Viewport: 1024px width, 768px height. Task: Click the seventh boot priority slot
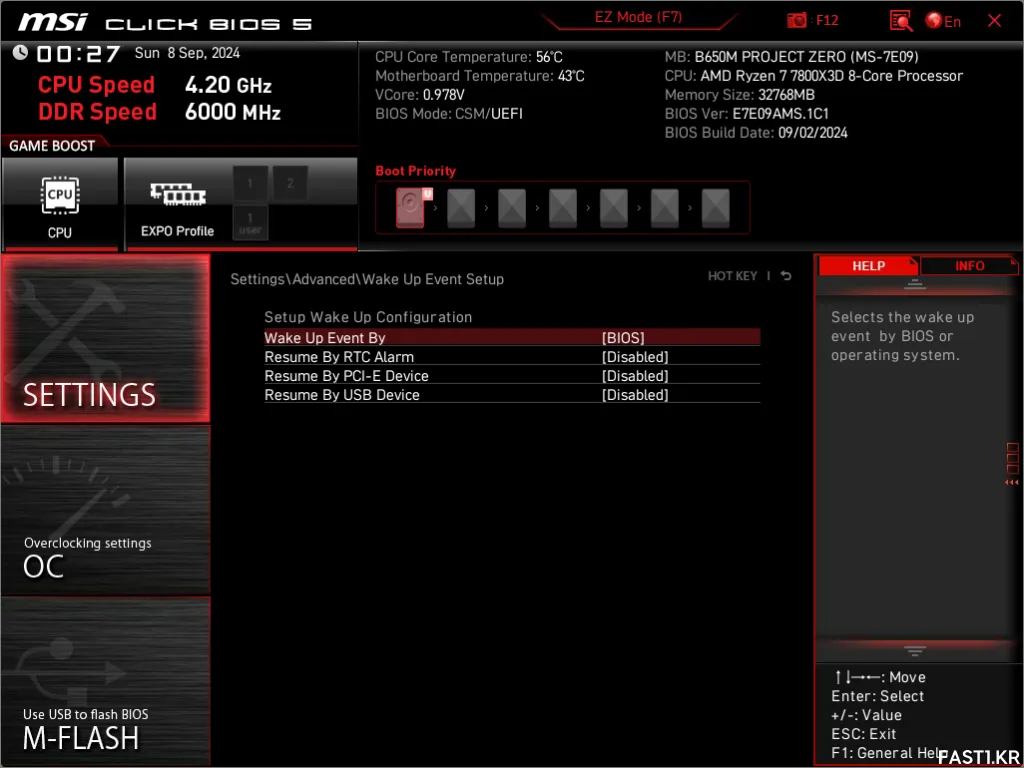click(716, 208)
